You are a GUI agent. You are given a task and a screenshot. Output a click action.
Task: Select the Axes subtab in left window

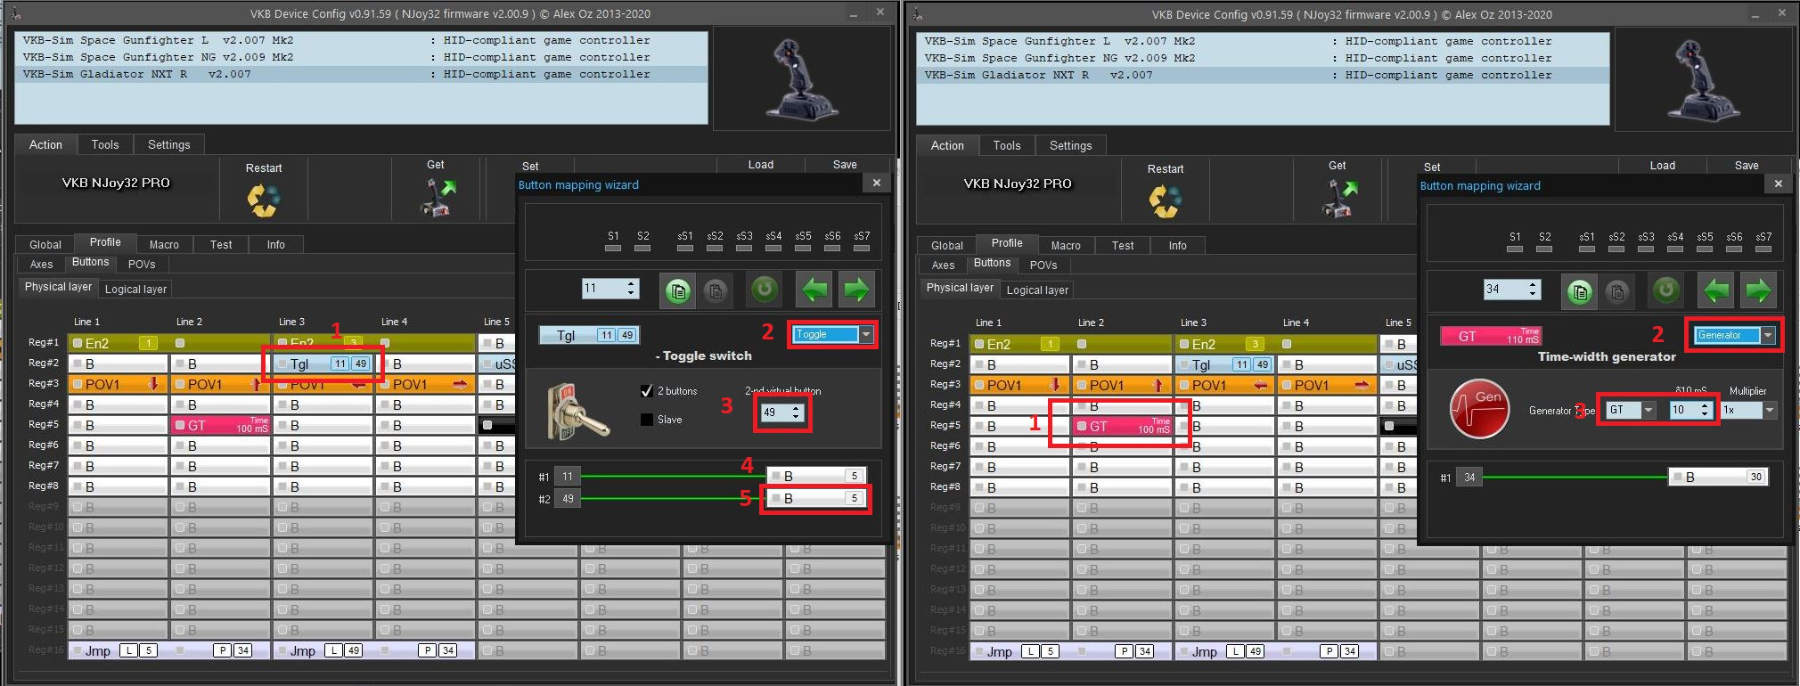pos(41,264)
